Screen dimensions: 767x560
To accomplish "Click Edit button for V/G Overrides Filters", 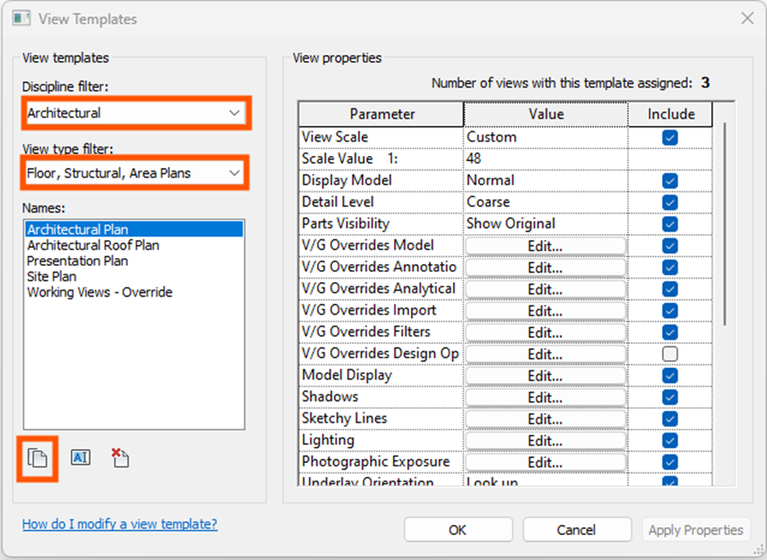I will [545, 333].
